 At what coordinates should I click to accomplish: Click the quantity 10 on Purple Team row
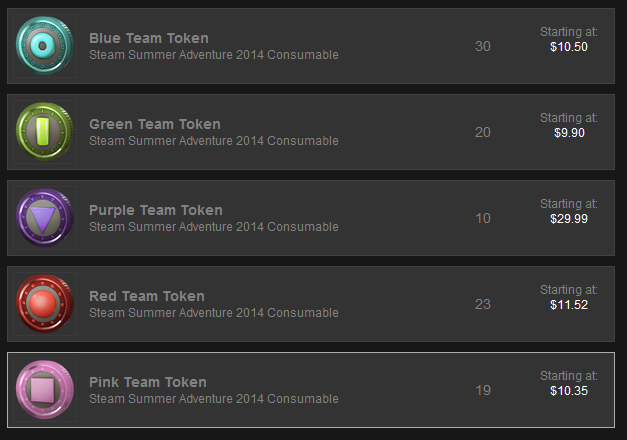[483, 218]
